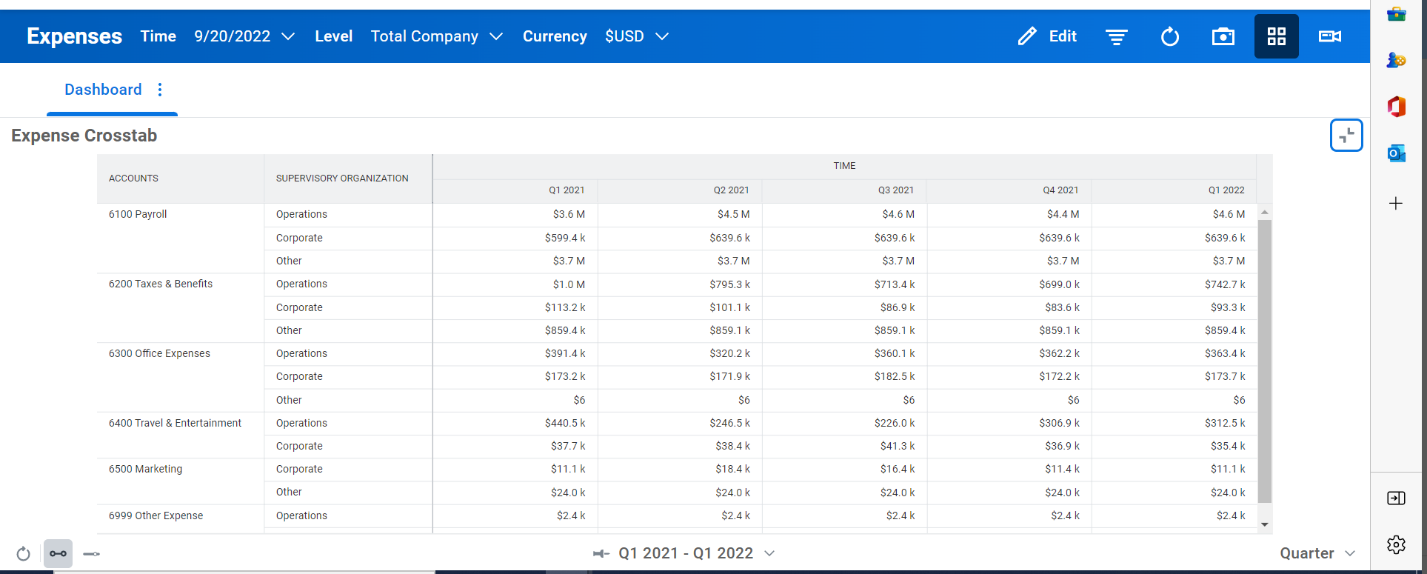
Task: Open the Quarter granularity dropdown
Action: [x=1317, y=553]
